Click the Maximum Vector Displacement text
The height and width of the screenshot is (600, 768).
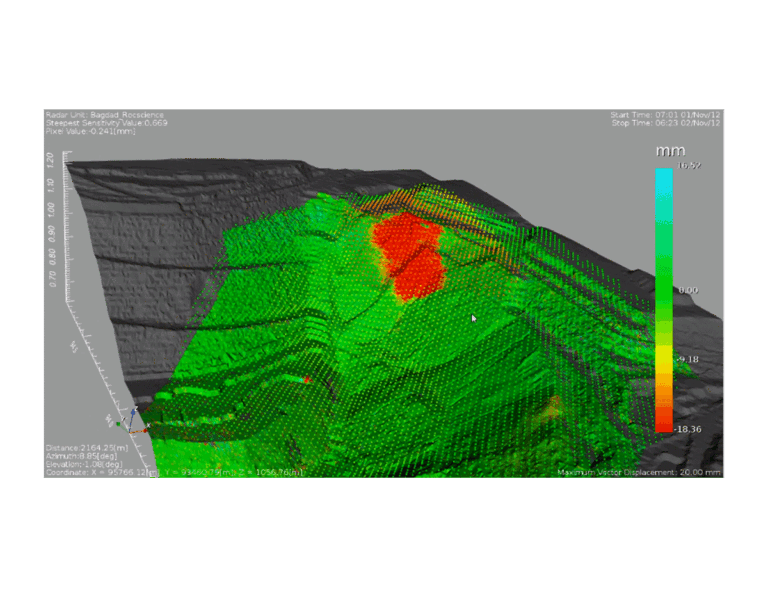click(638, 472)
